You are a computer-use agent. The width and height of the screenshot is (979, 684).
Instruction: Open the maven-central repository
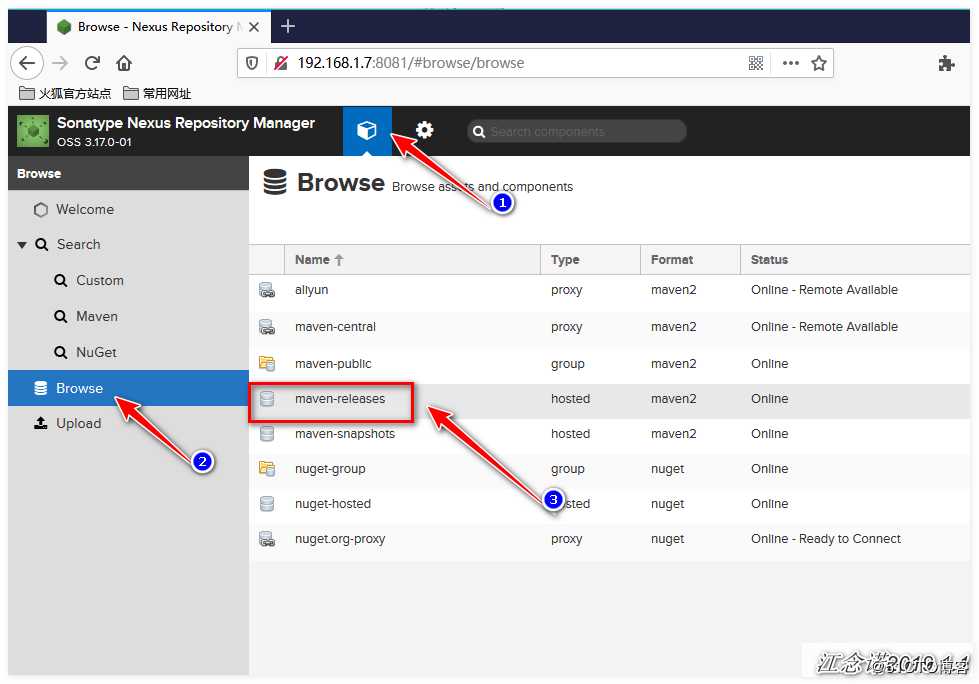click(x=335, y=327)
